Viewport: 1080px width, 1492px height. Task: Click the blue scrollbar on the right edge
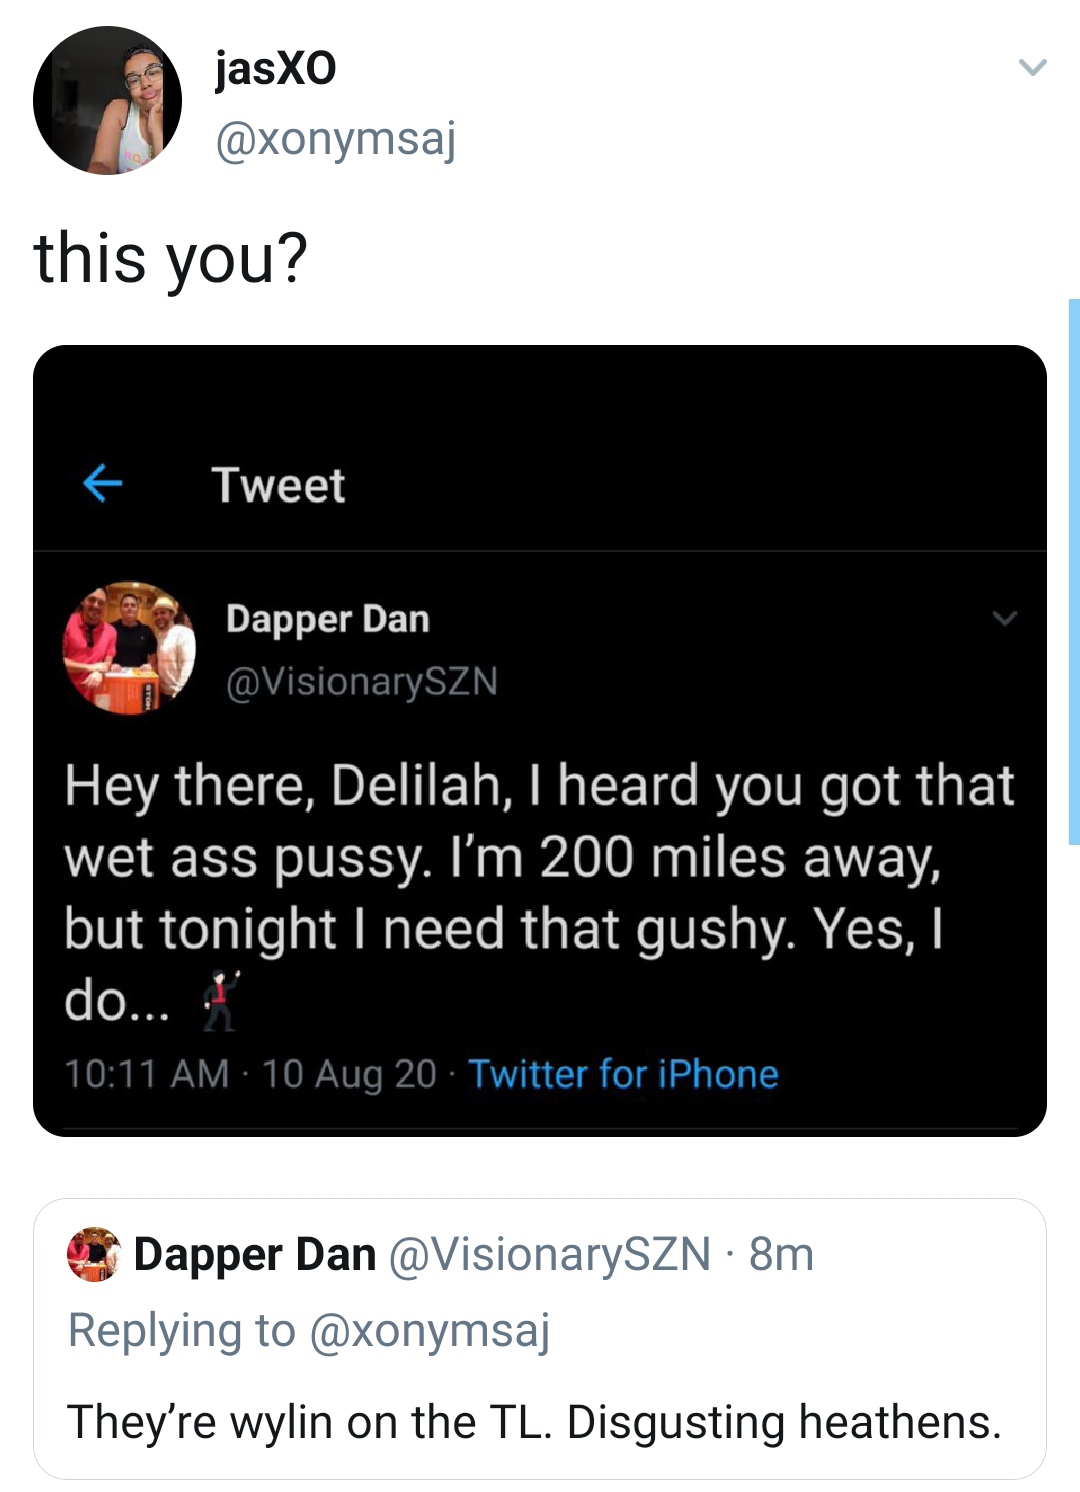[1073, 570]
